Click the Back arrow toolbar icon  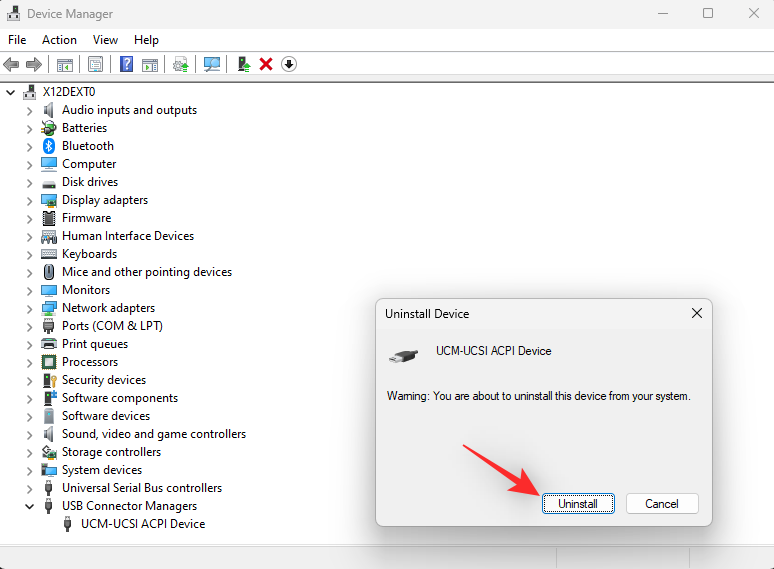[11, 64]
